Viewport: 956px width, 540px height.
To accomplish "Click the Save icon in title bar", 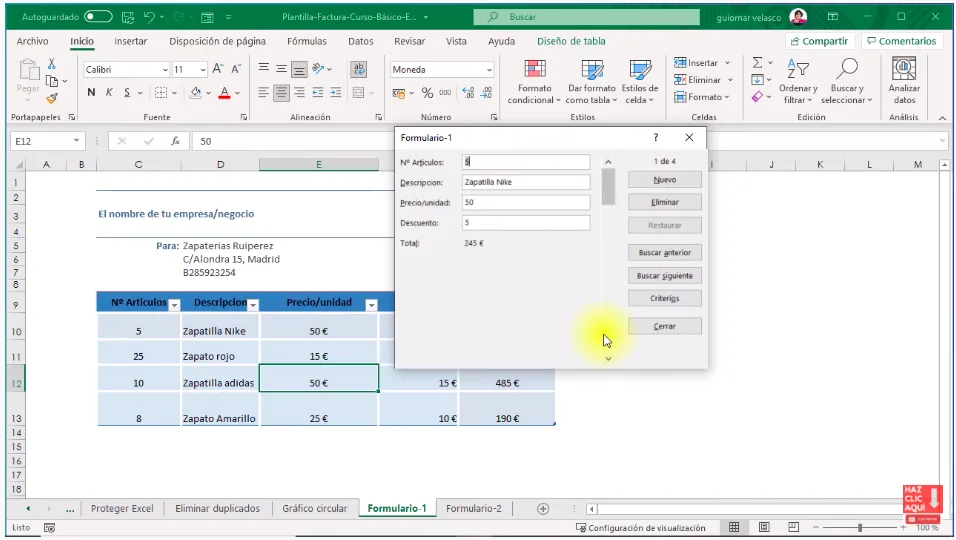I will click(x=127, y=17).
